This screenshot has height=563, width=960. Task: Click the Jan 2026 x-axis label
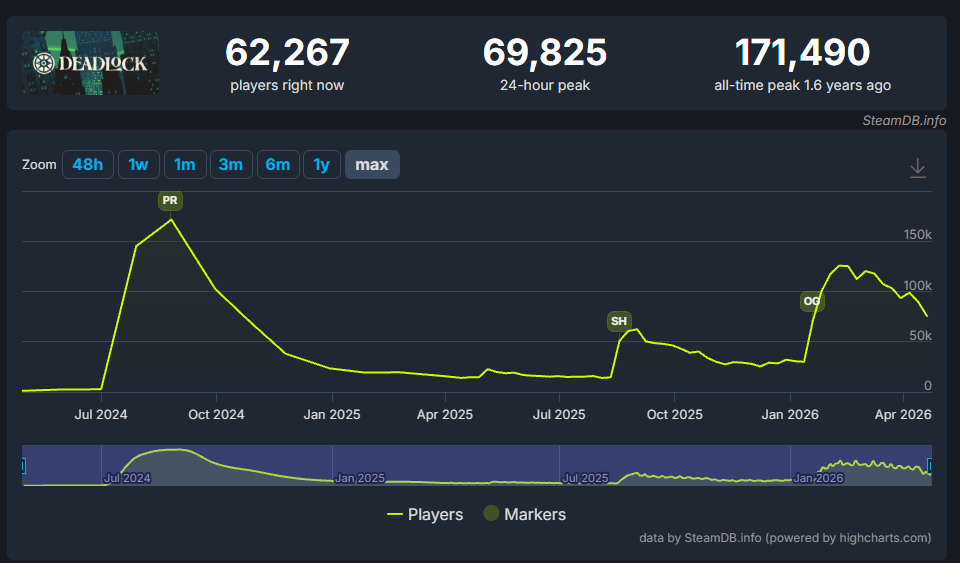point(790,414)
